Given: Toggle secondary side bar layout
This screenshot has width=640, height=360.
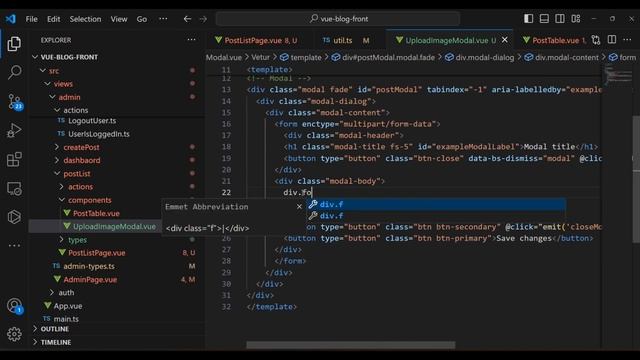Looking at the screenshot, I should (560, 18).
